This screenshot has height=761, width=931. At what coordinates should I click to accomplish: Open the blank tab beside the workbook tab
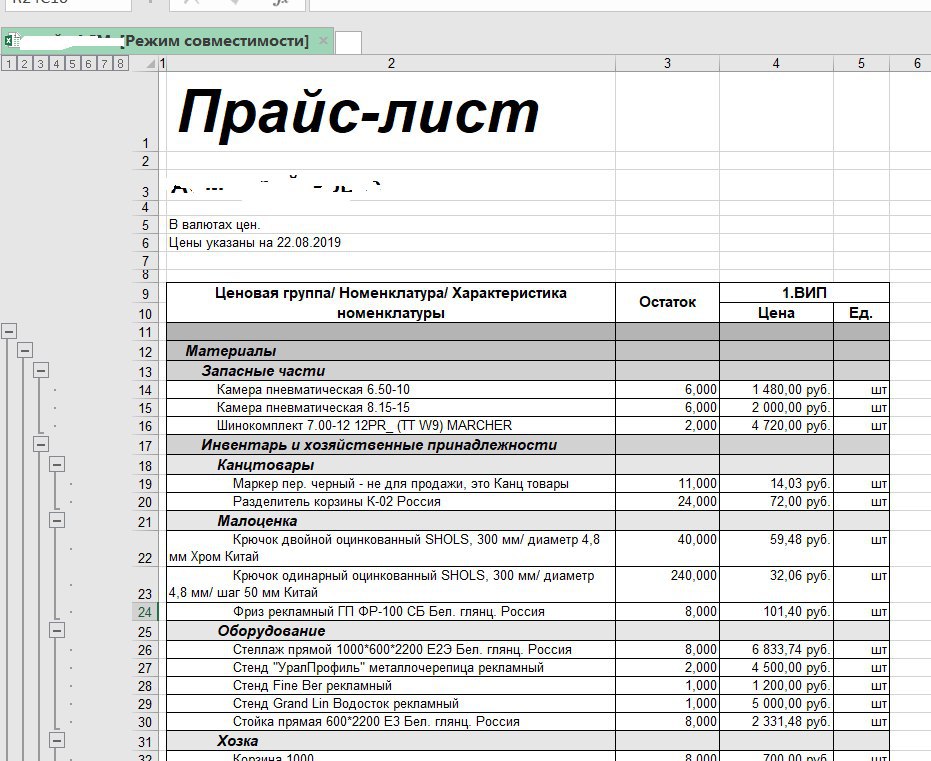(348, 43)
